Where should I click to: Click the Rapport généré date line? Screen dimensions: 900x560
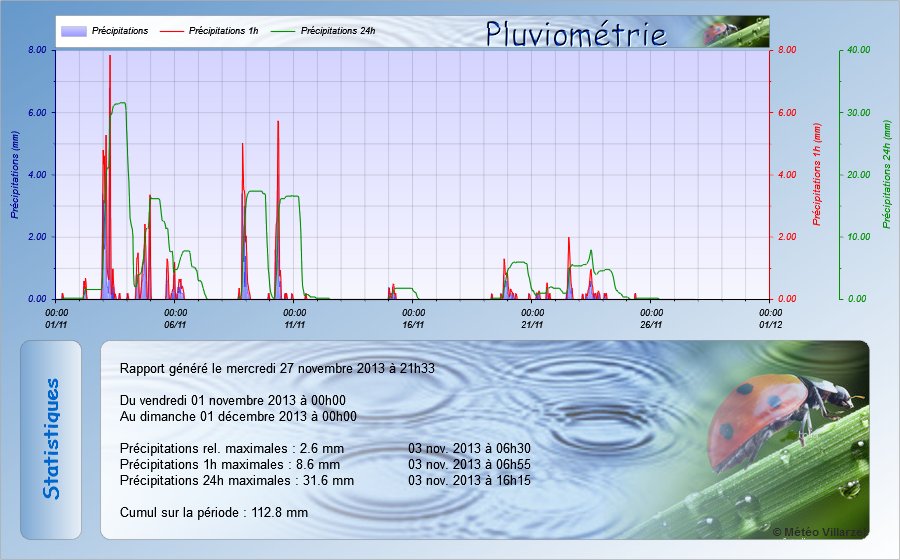277,368
